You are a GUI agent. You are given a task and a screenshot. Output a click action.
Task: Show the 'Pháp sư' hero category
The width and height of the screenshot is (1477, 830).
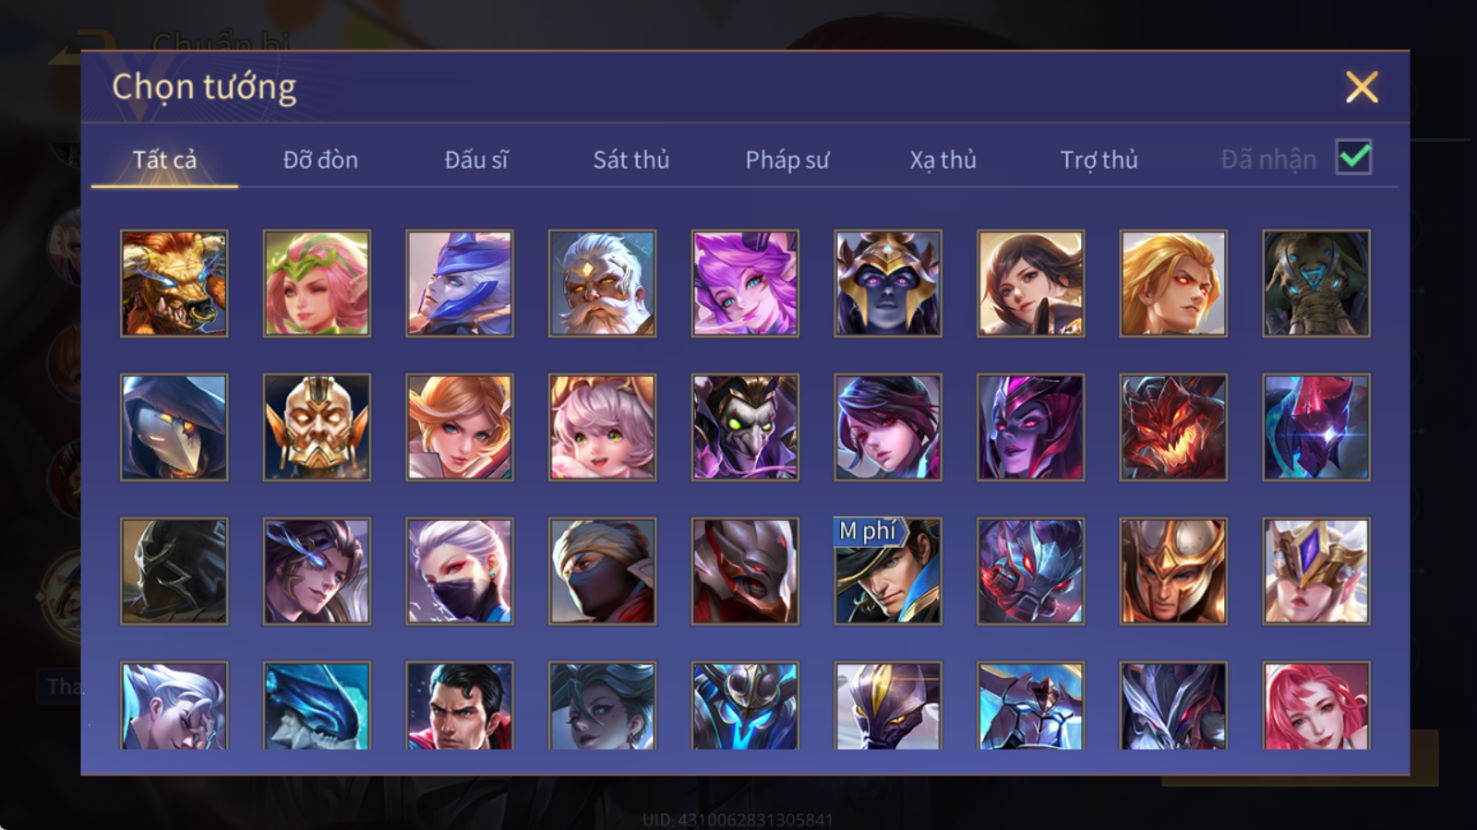click(x=787, y=160)
